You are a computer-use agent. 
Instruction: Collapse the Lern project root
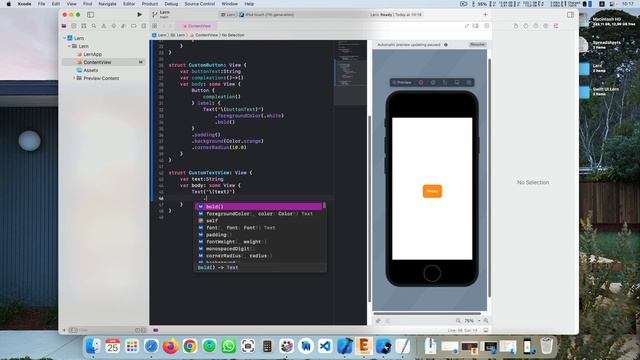tap(64, 38)
